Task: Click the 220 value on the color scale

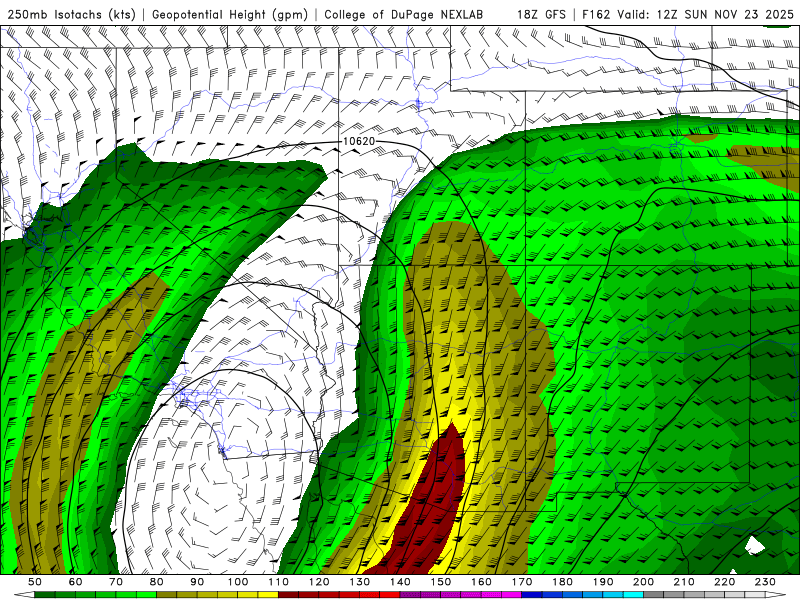Action: [x=724, y=582]
